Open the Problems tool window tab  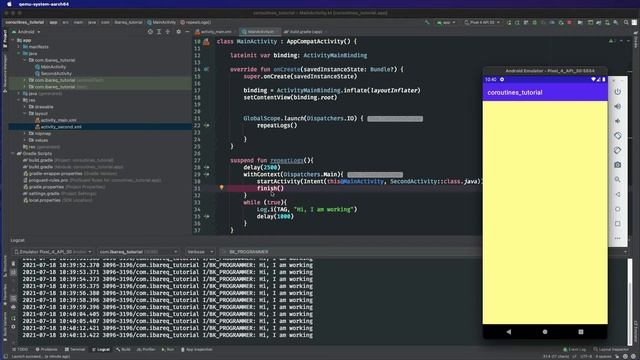pos(46,349)
